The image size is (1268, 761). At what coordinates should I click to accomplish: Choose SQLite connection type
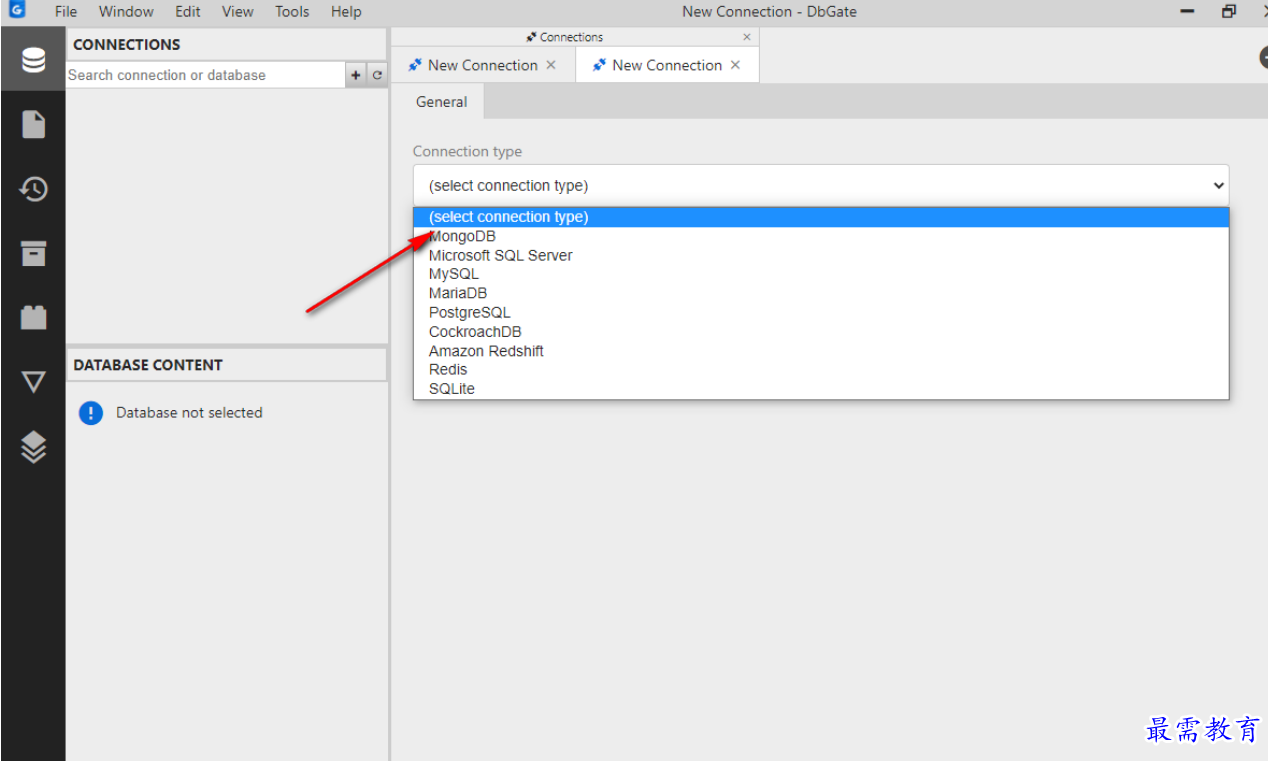[820, 388]
